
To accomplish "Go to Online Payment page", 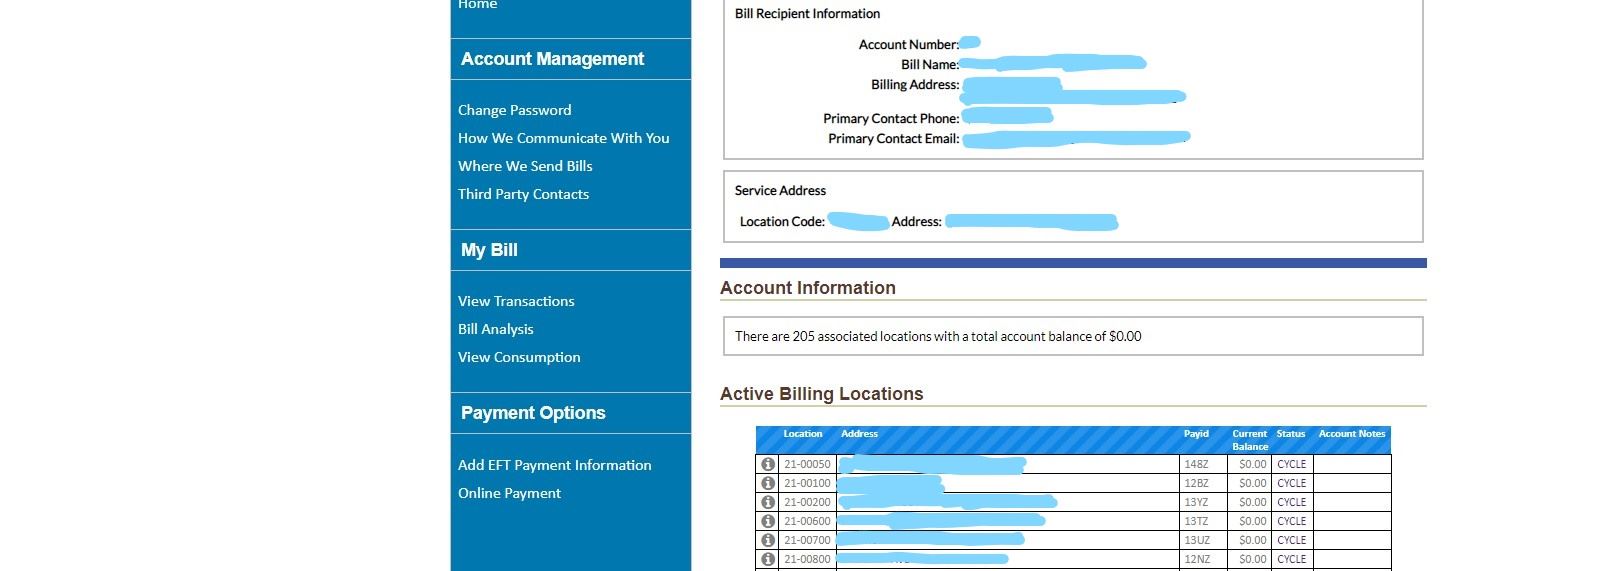I will tap(509, 493).
